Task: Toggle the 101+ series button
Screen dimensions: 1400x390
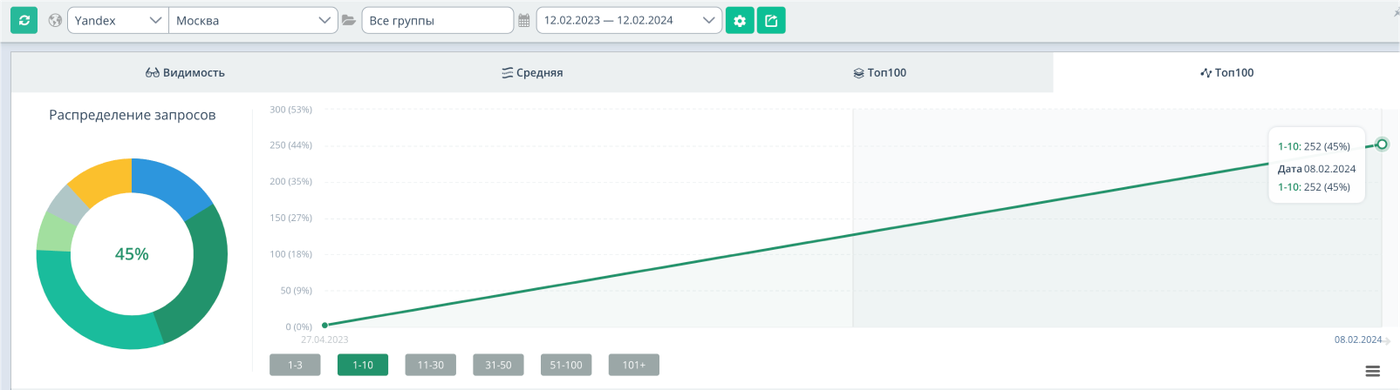Action: pyautogui.click(x=634, y=365)
